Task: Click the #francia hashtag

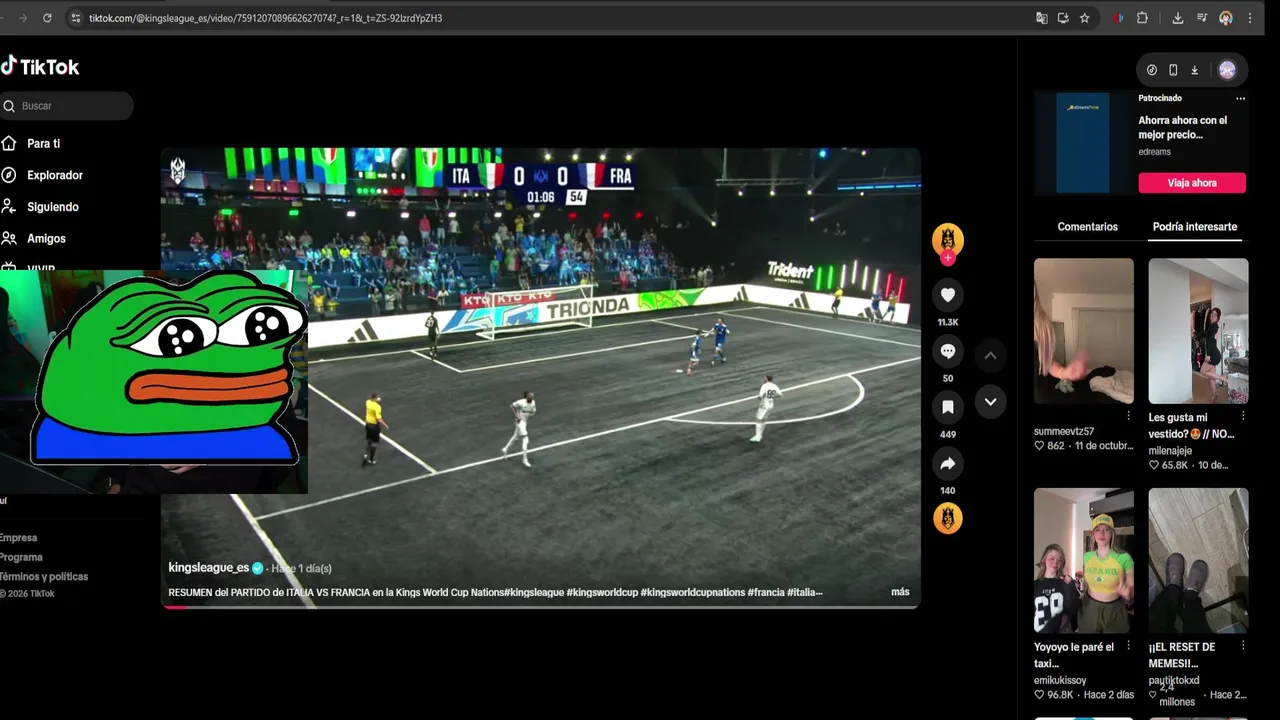Action: 766,592
